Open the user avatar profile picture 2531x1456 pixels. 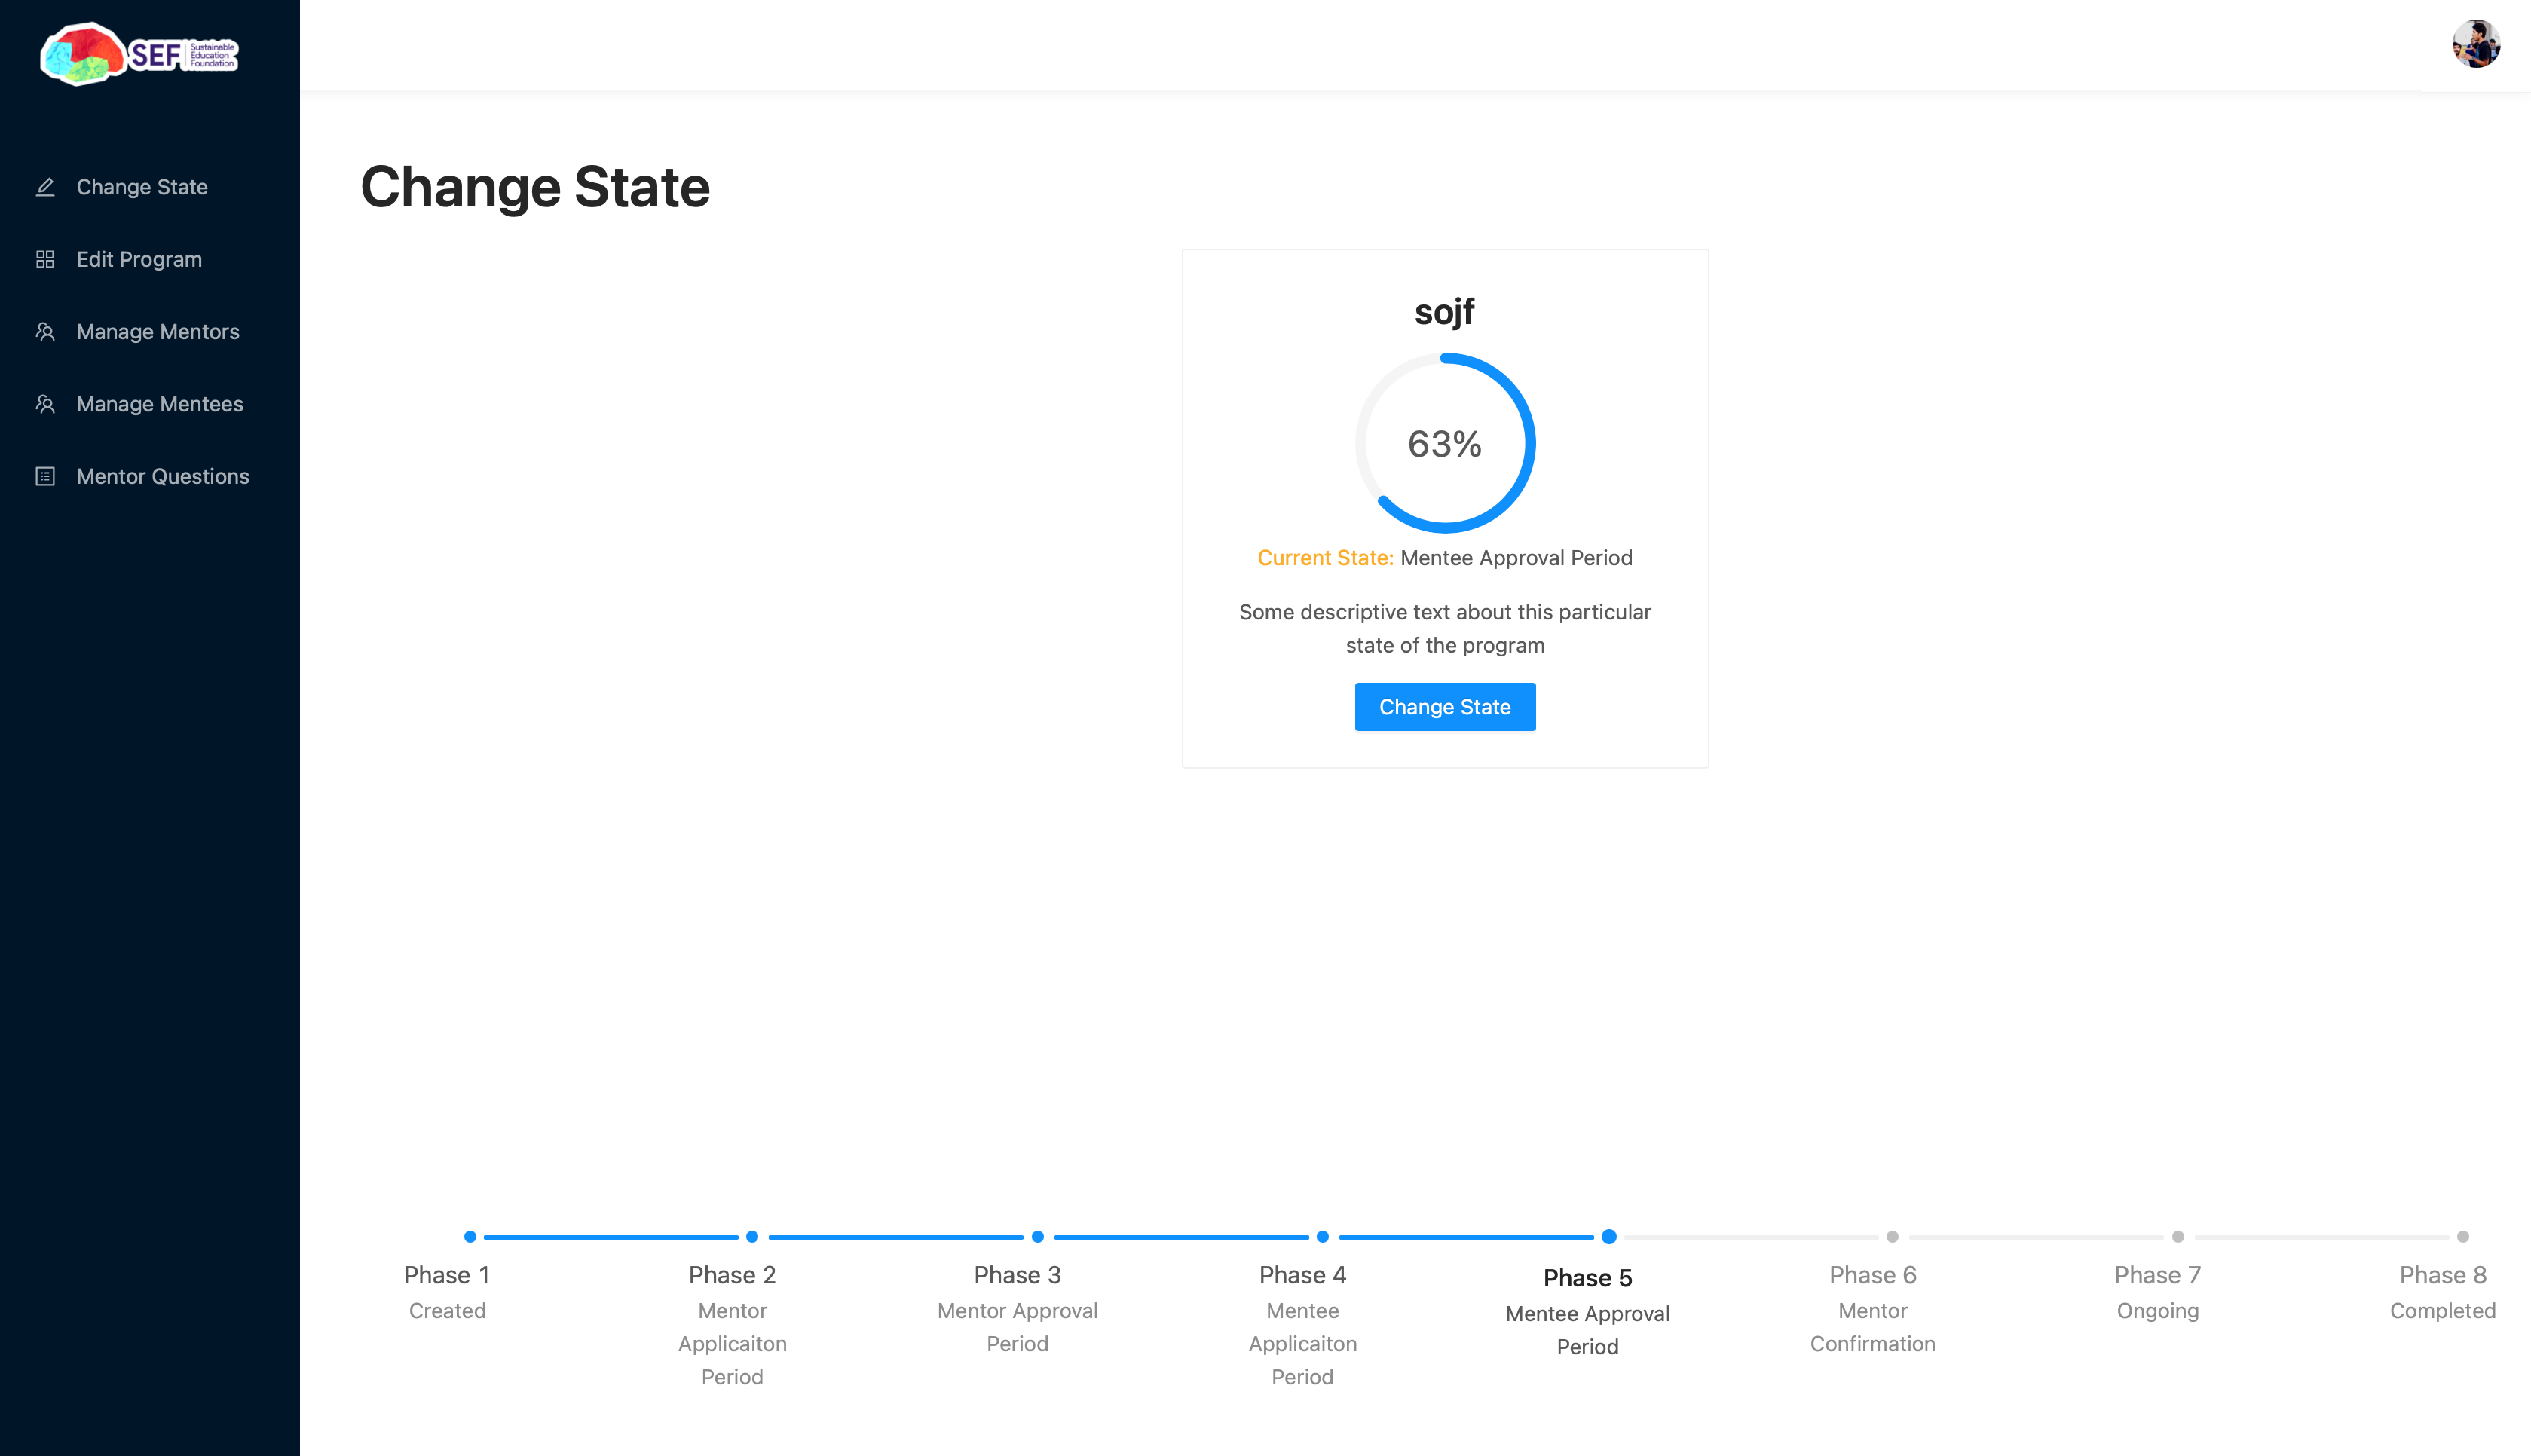2476,44
